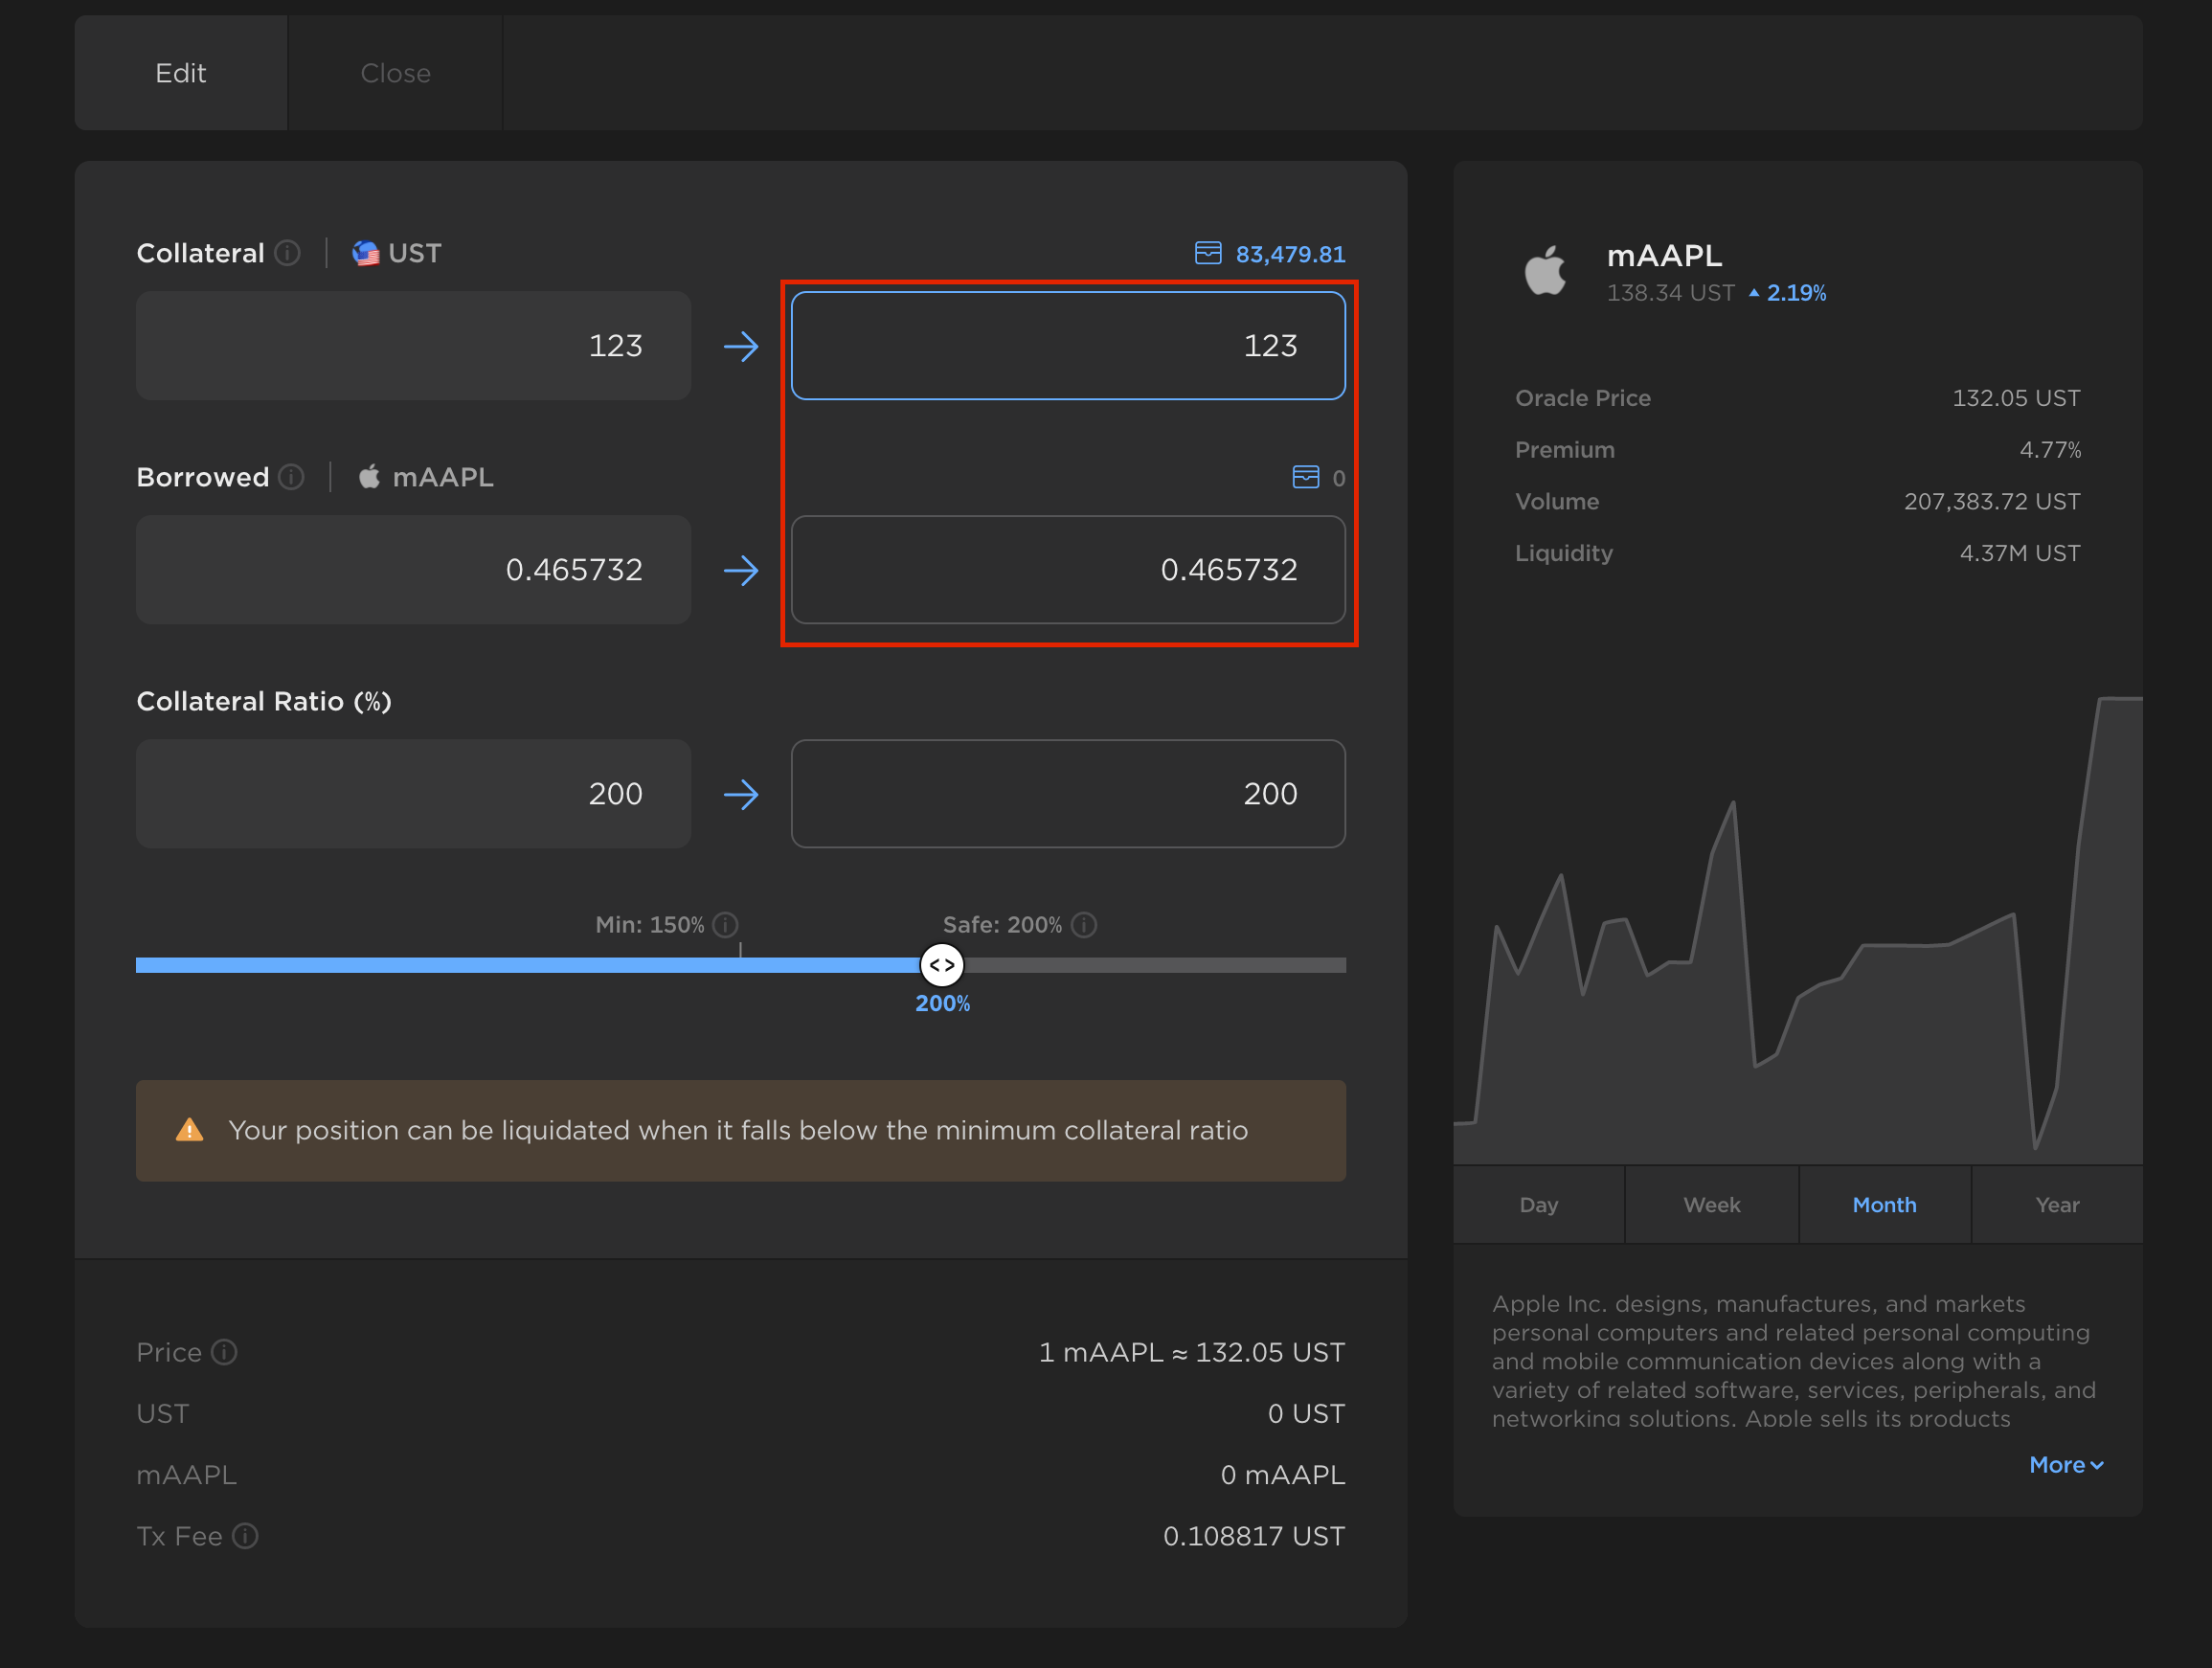Expand the description with More
Screen dimensions: 2212x1668
2065,1465
